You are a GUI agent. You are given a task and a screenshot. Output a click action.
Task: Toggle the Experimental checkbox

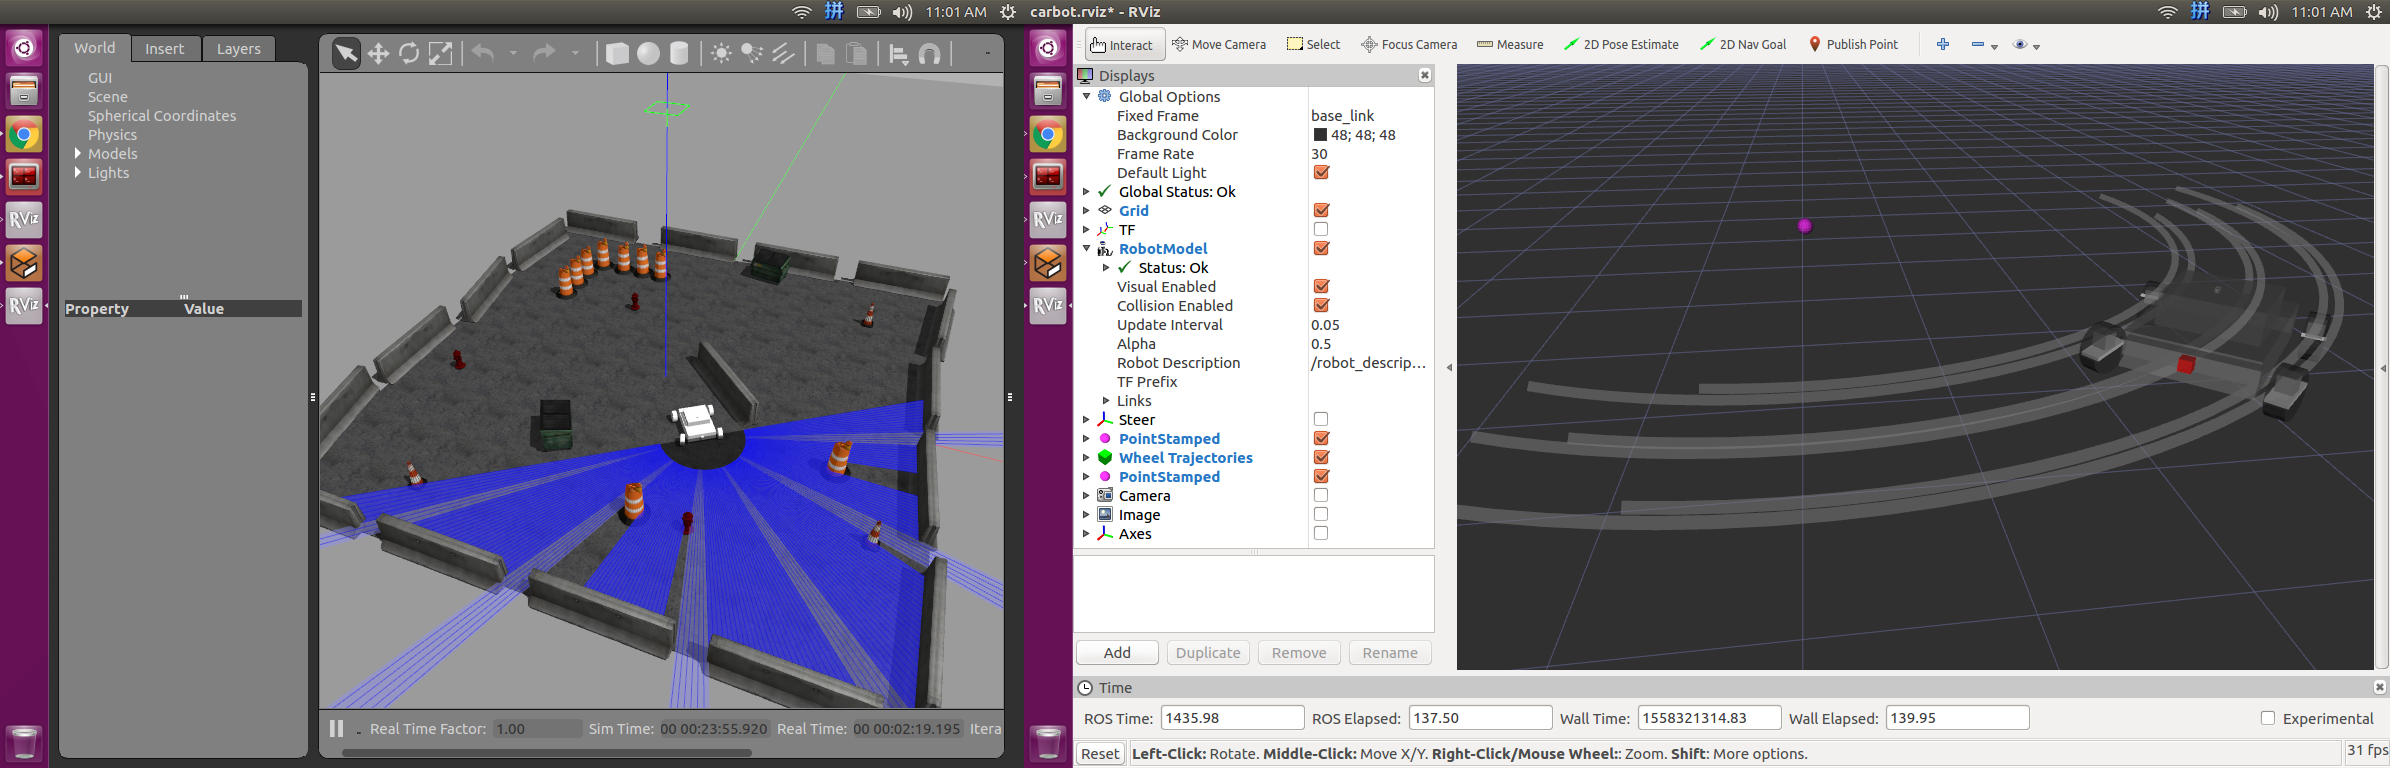[x=2268, y=718]
